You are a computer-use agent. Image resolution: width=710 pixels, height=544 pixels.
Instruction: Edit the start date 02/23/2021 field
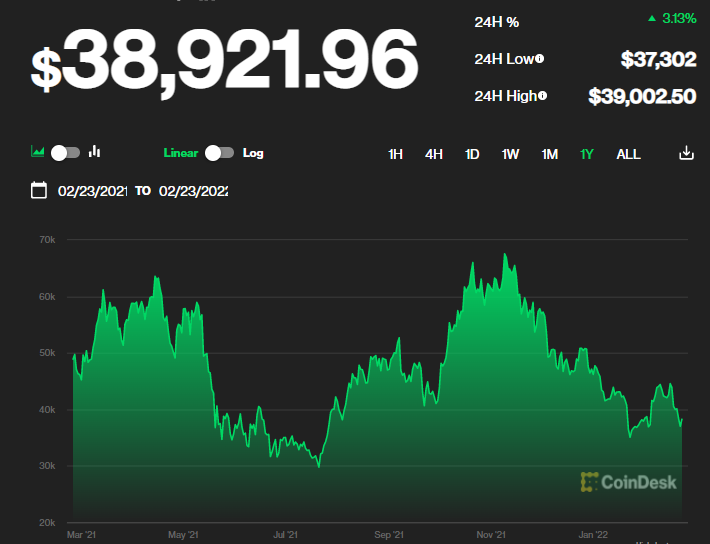point(92,191)
